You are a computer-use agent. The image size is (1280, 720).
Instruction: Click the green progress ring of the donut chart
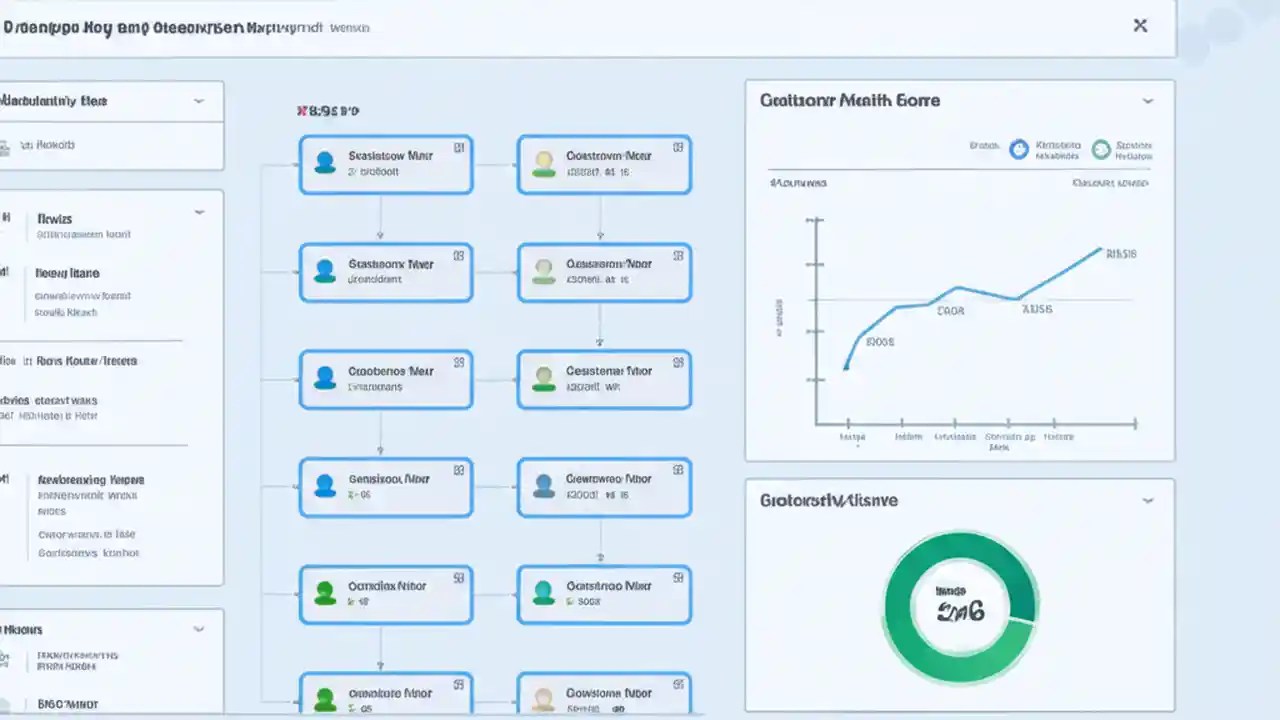pos(960,547)
